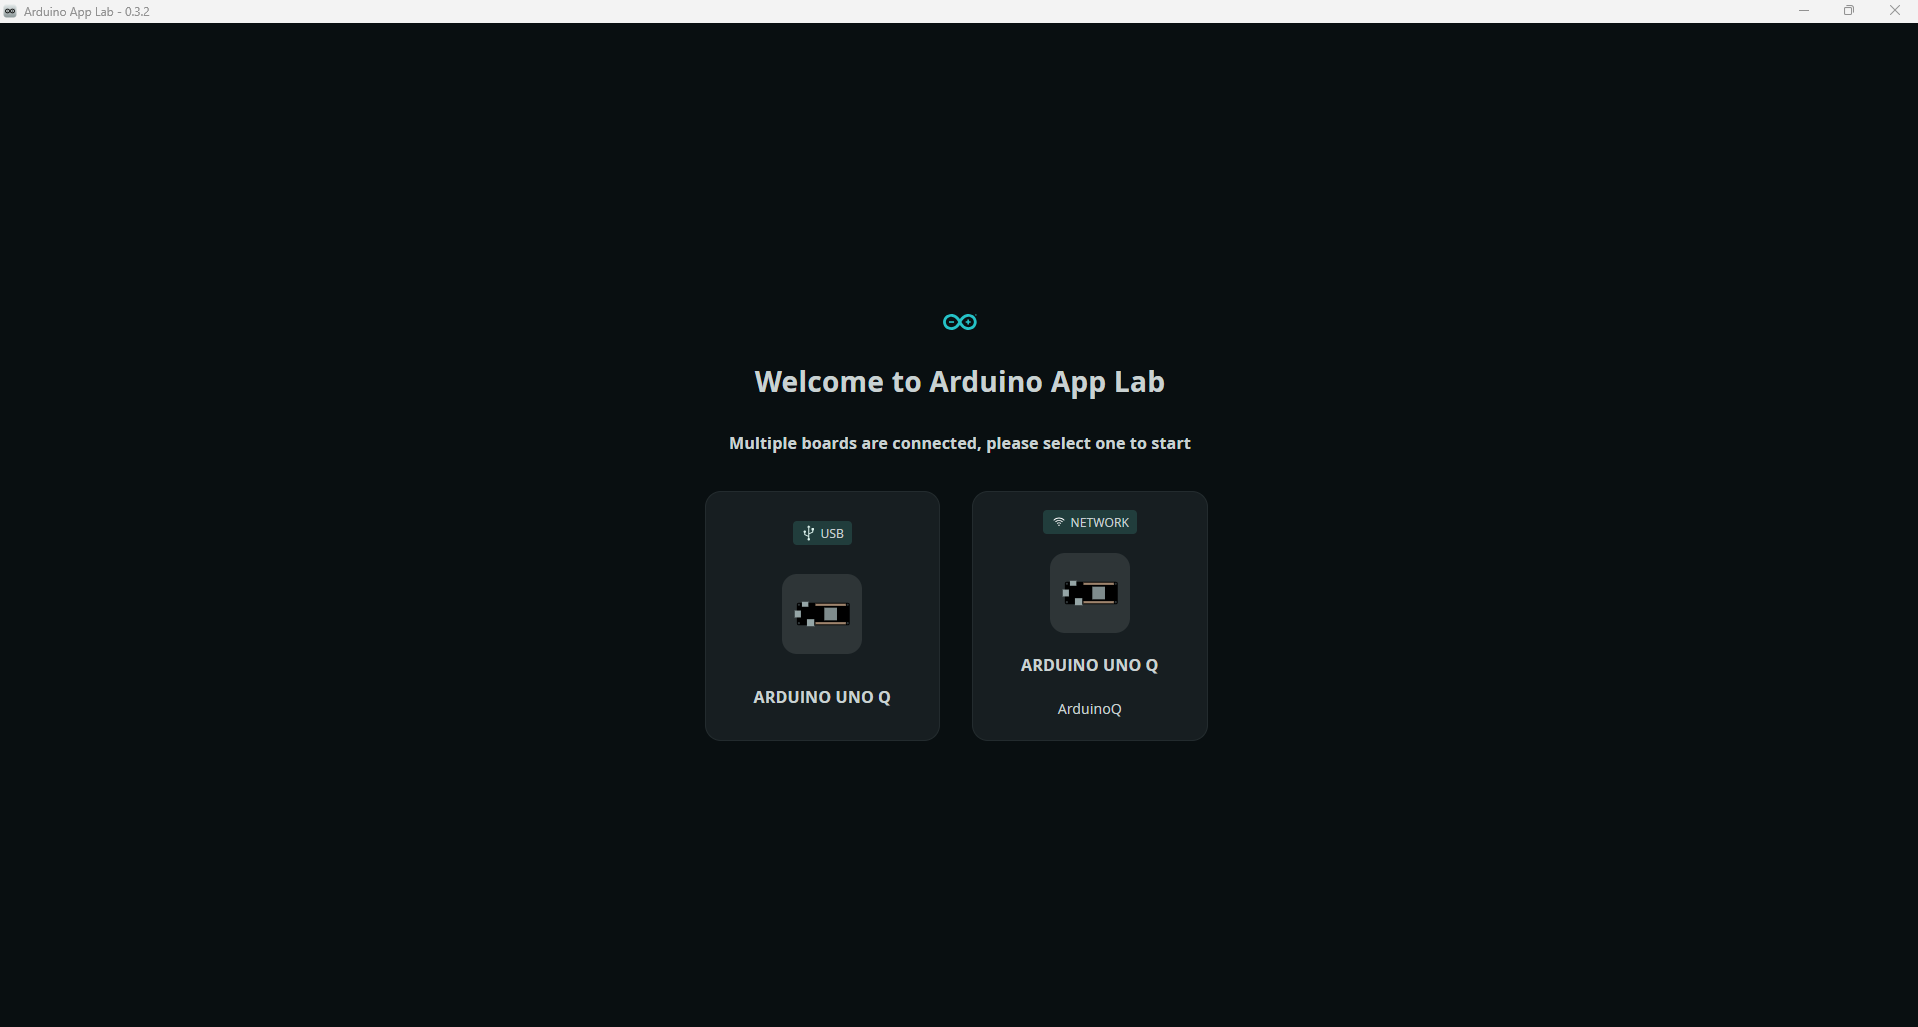Screen dimensions: 1918x1027
Task: Choose the right card to start over network
Action: point(1089,616)
